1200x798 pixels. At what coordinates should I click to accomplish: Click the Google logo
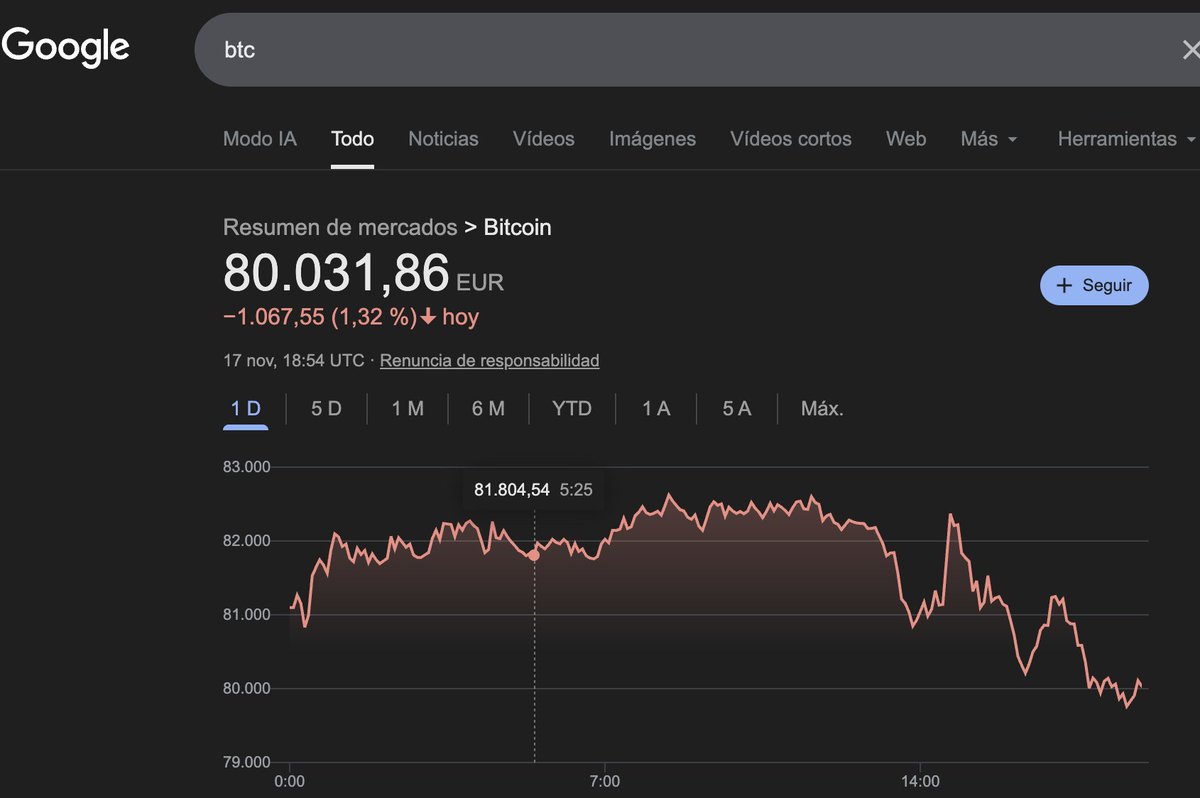click(x=64, y=47)
